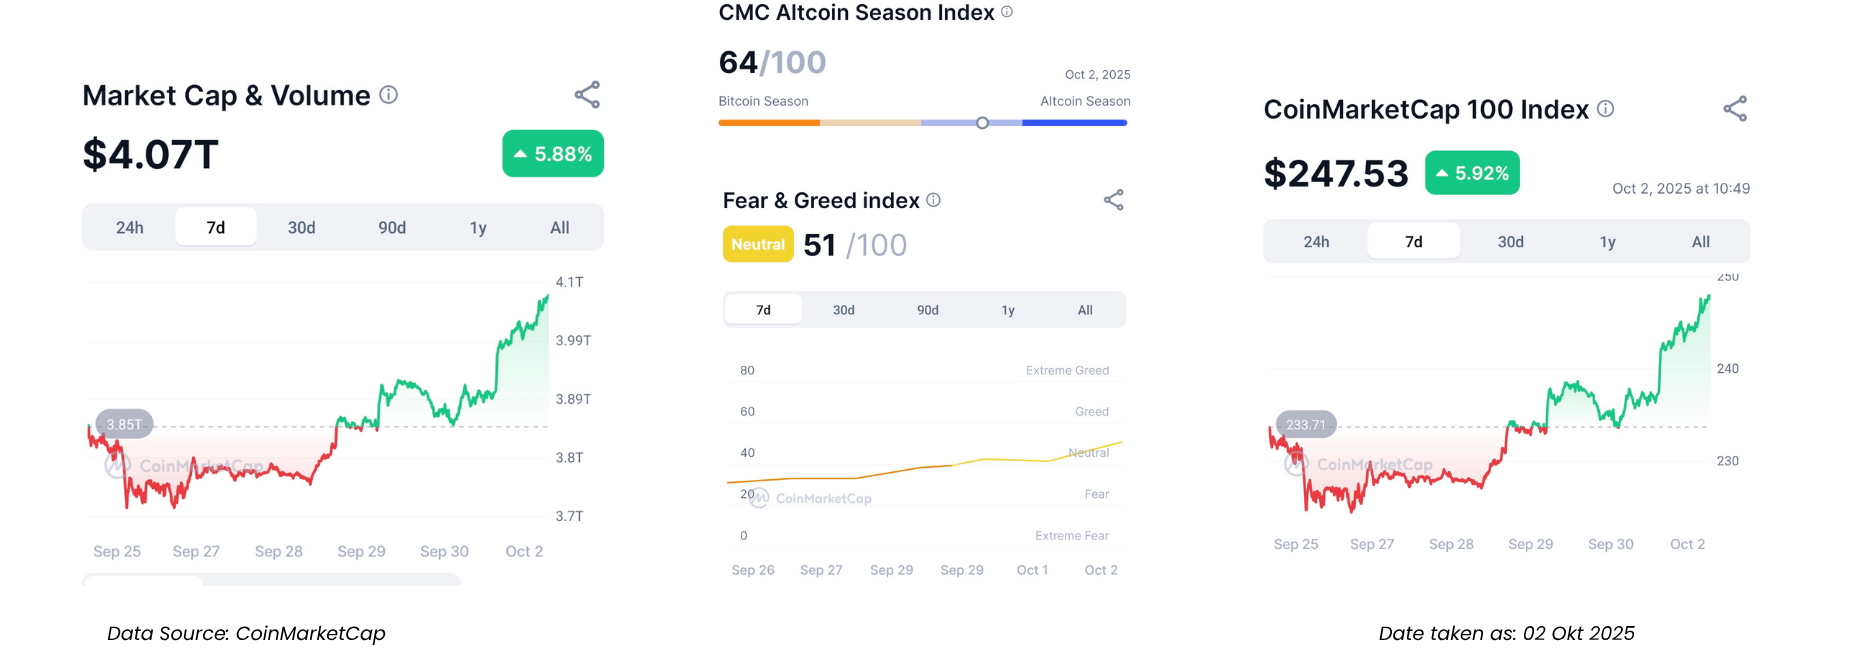Screen dimensions: 1864x651
Task: Switch Market Cap chart to 90d
Action: (392, 228)
